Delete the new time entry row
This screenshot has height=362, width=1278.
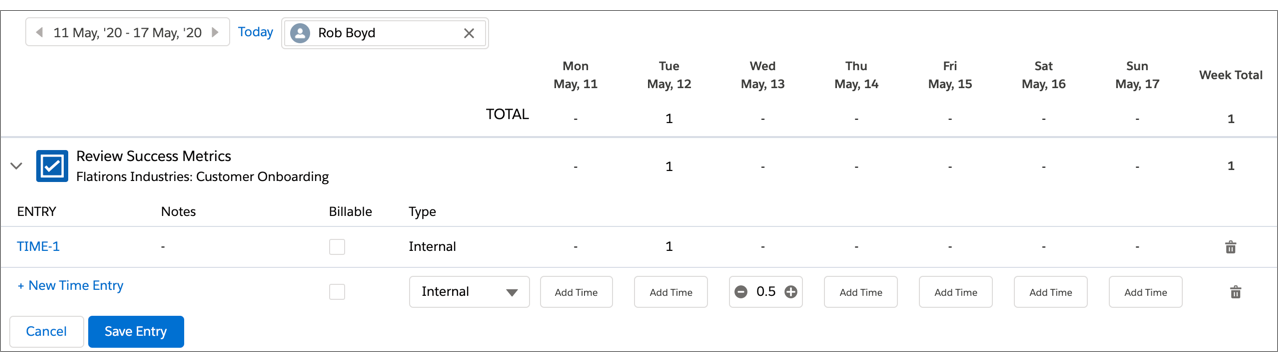(1235, 292)
